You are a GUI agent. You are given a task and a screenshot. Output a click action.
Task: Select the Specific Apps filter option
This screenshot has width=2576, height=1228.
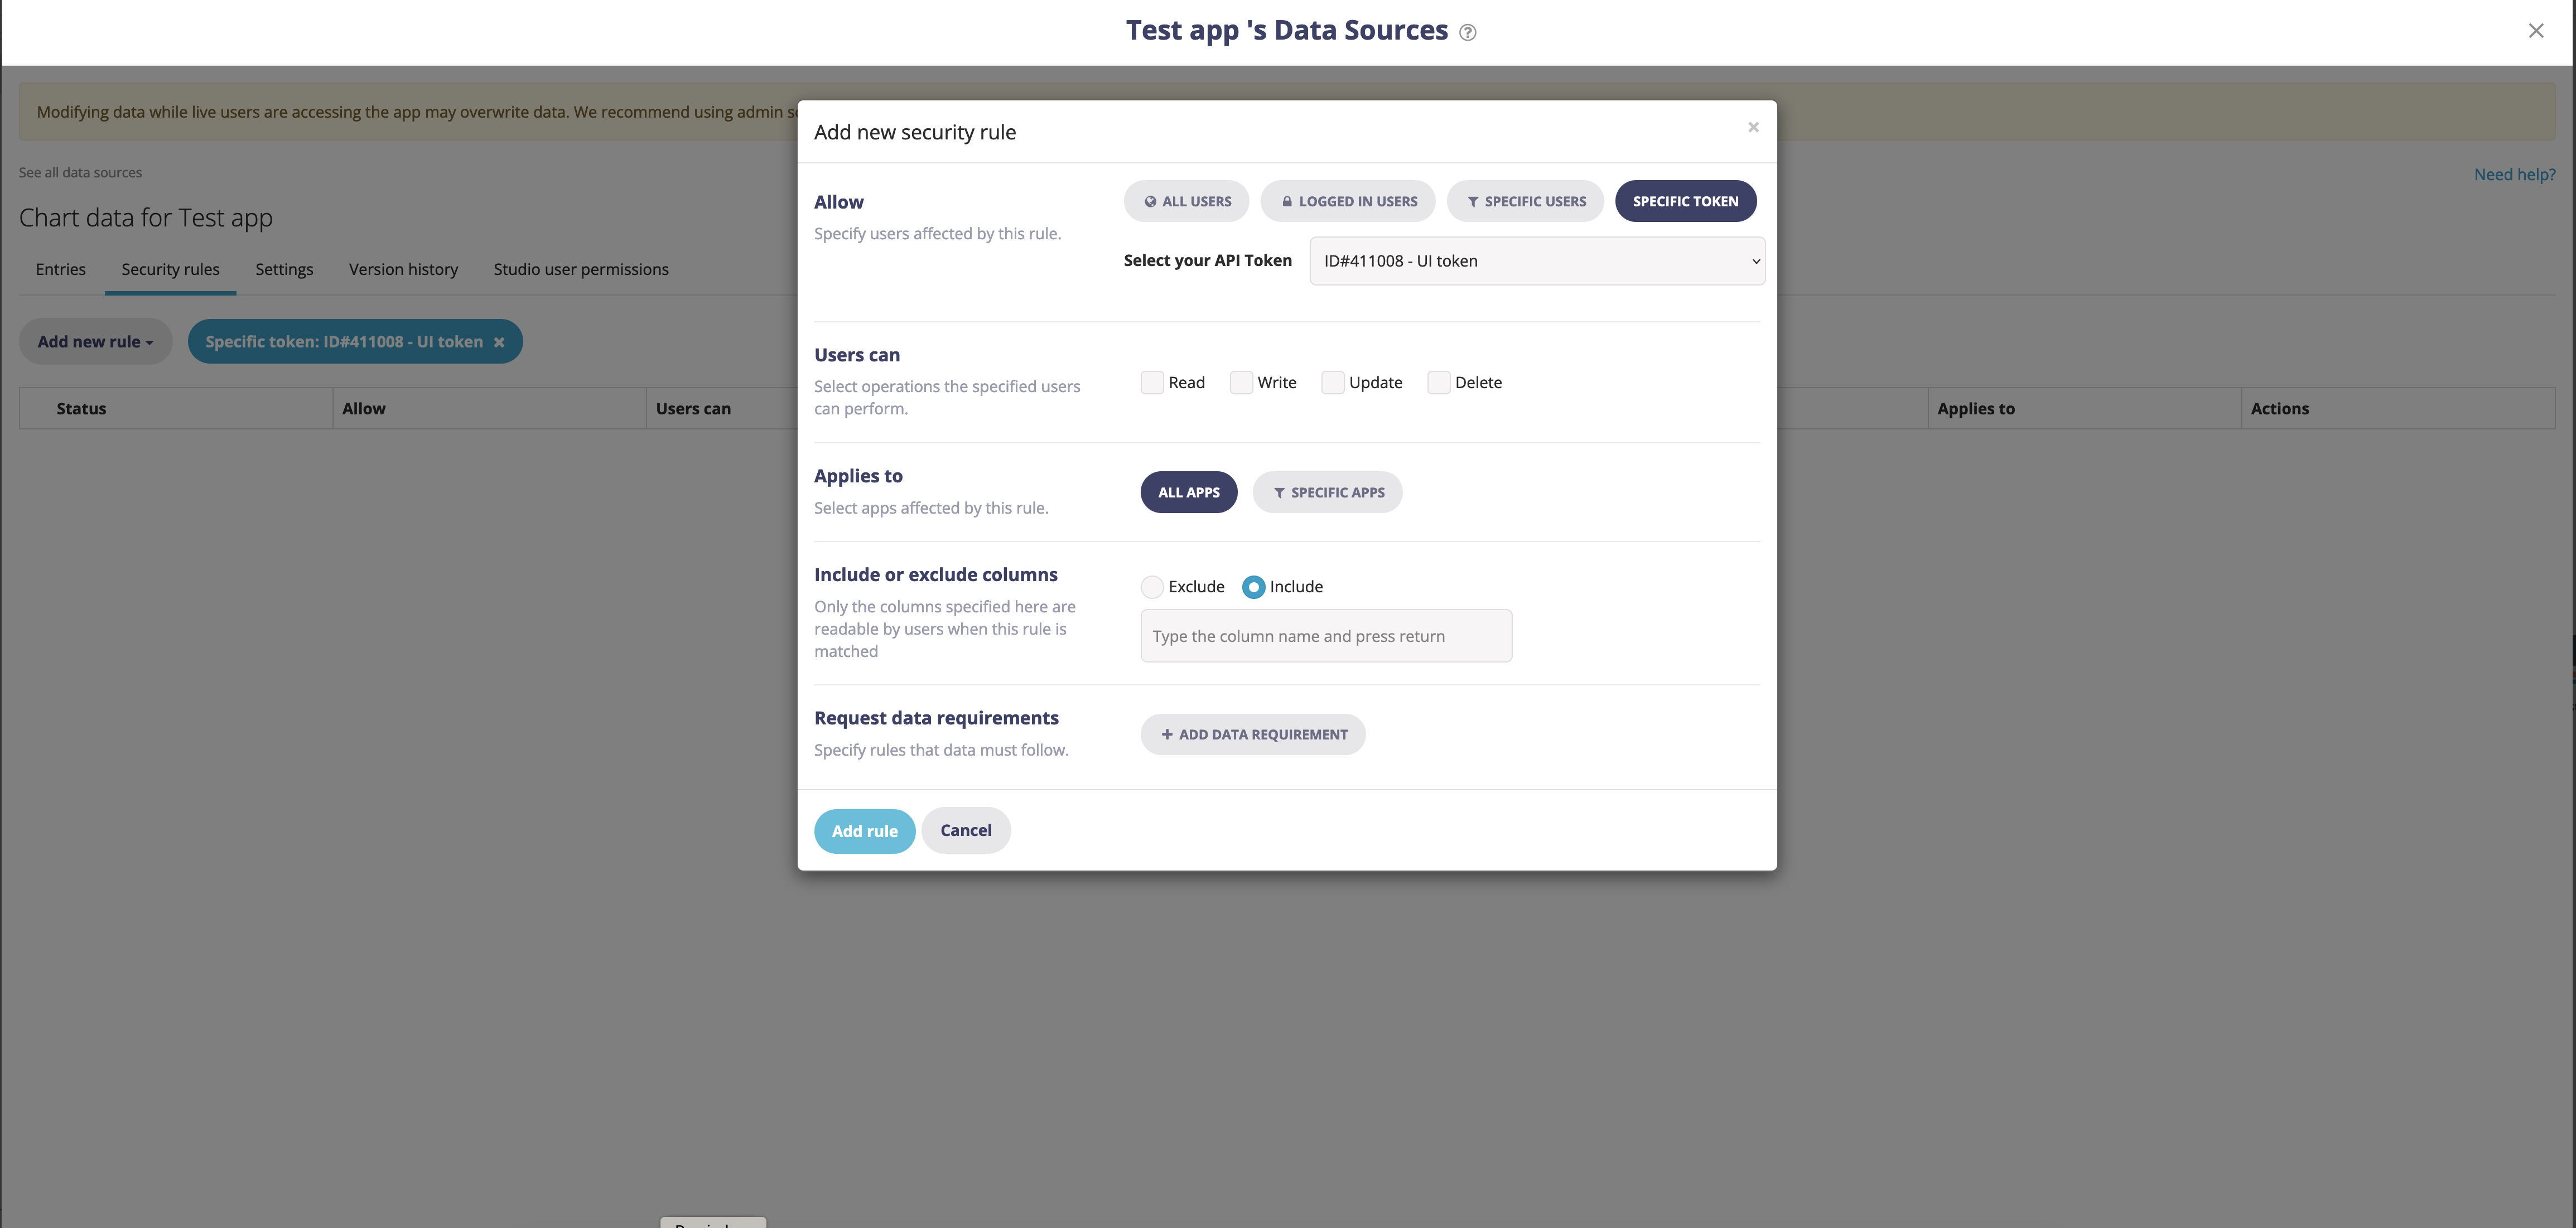point(1327,492)
